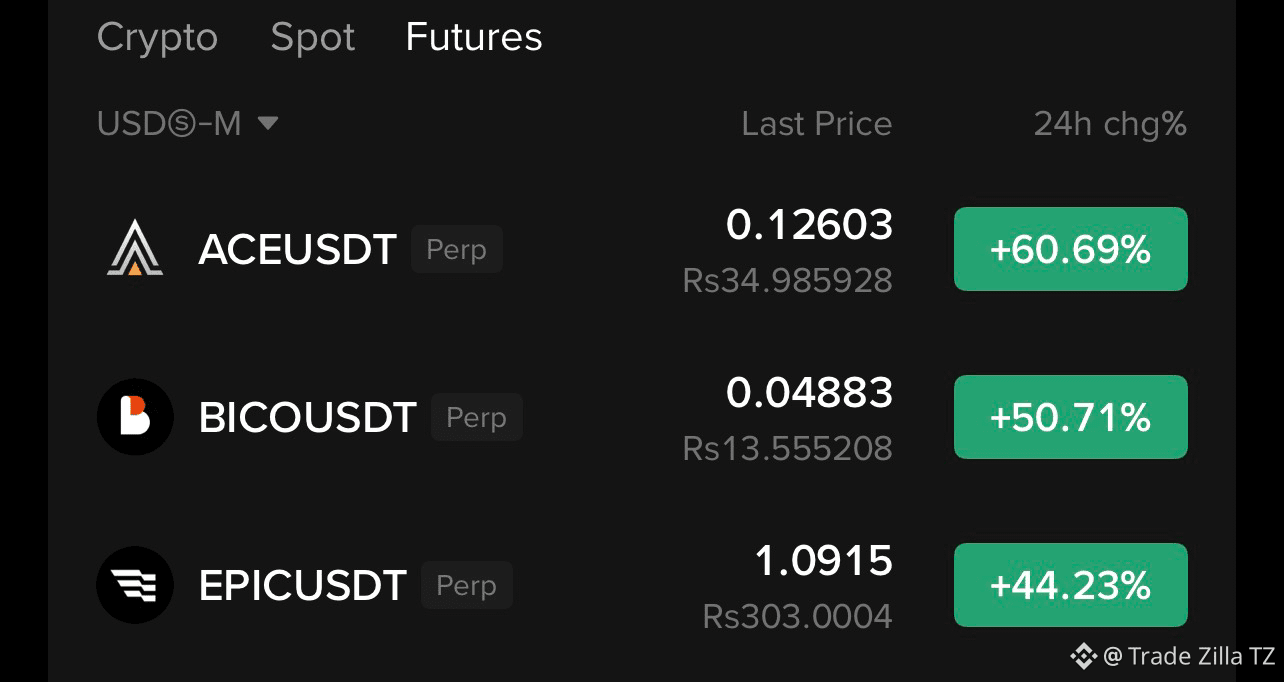Switch to the Crypto tab

(x=157, y=38)
